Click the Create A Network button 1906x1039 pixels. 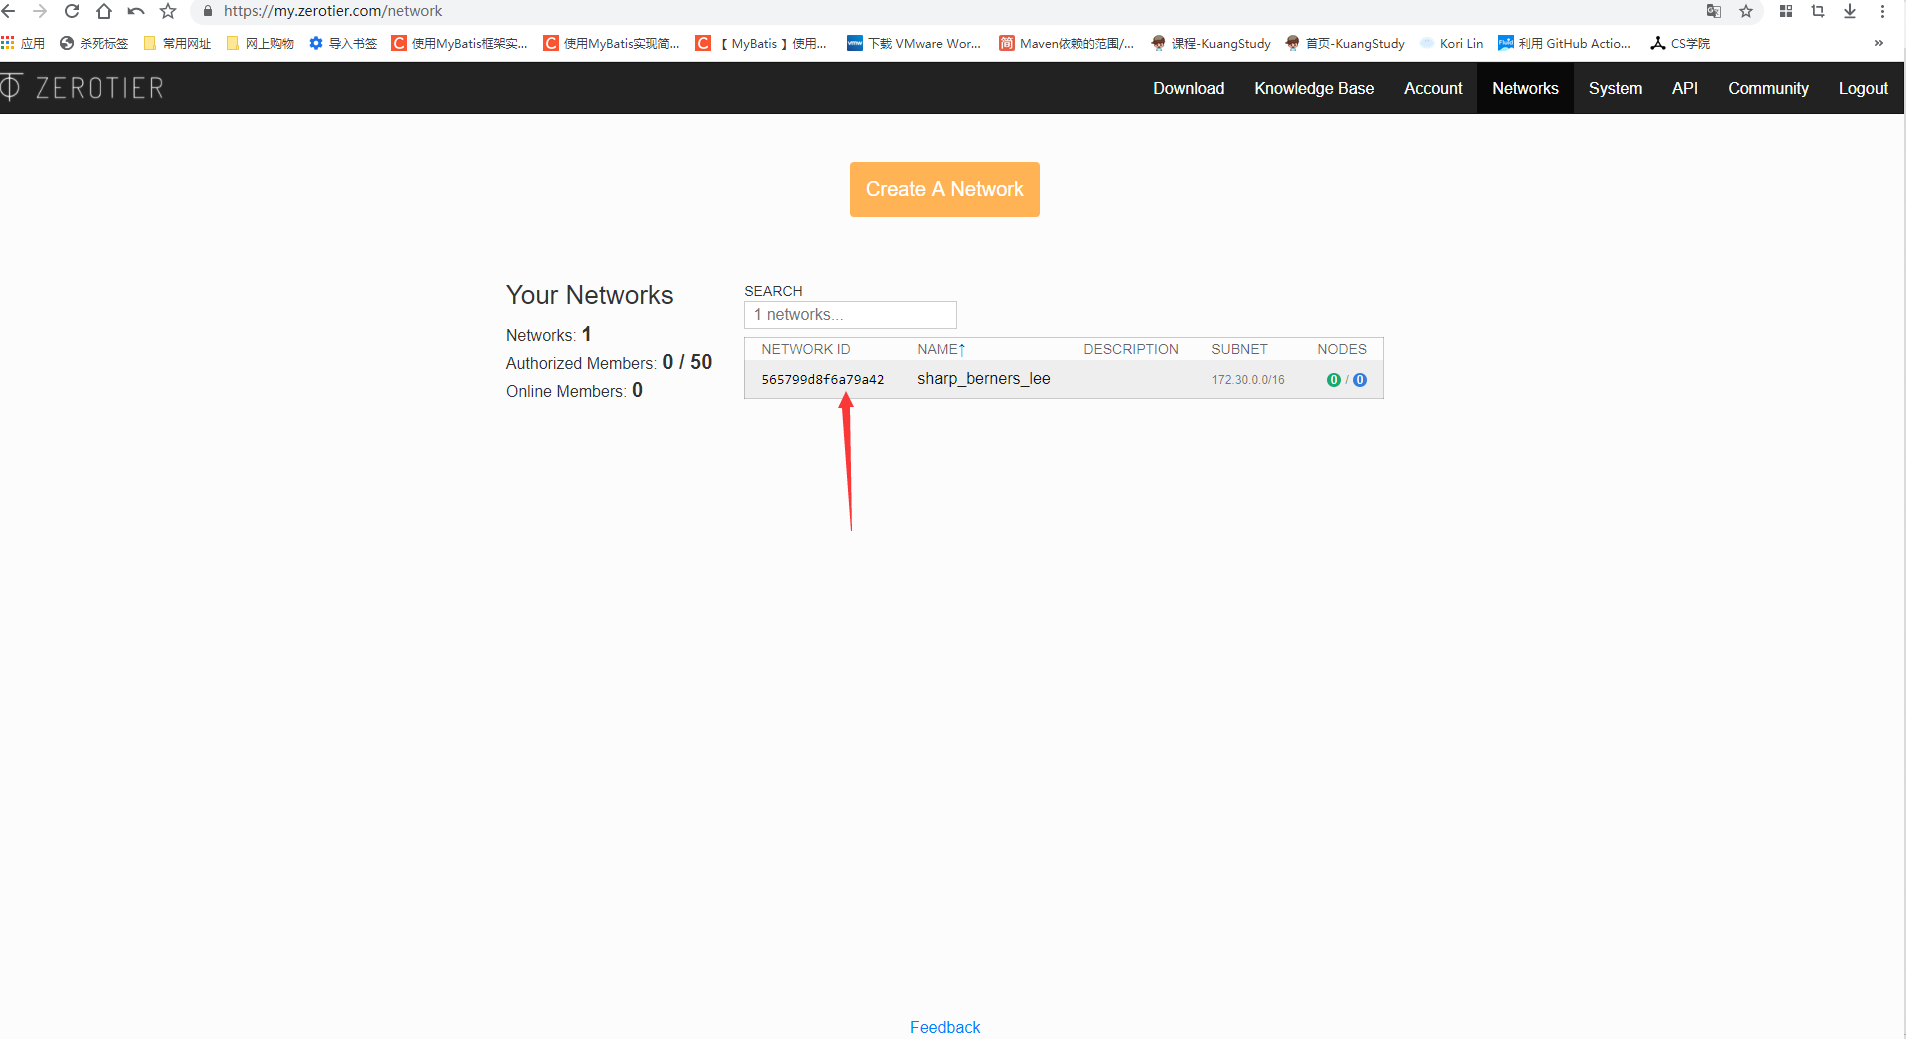coord(945,189)
